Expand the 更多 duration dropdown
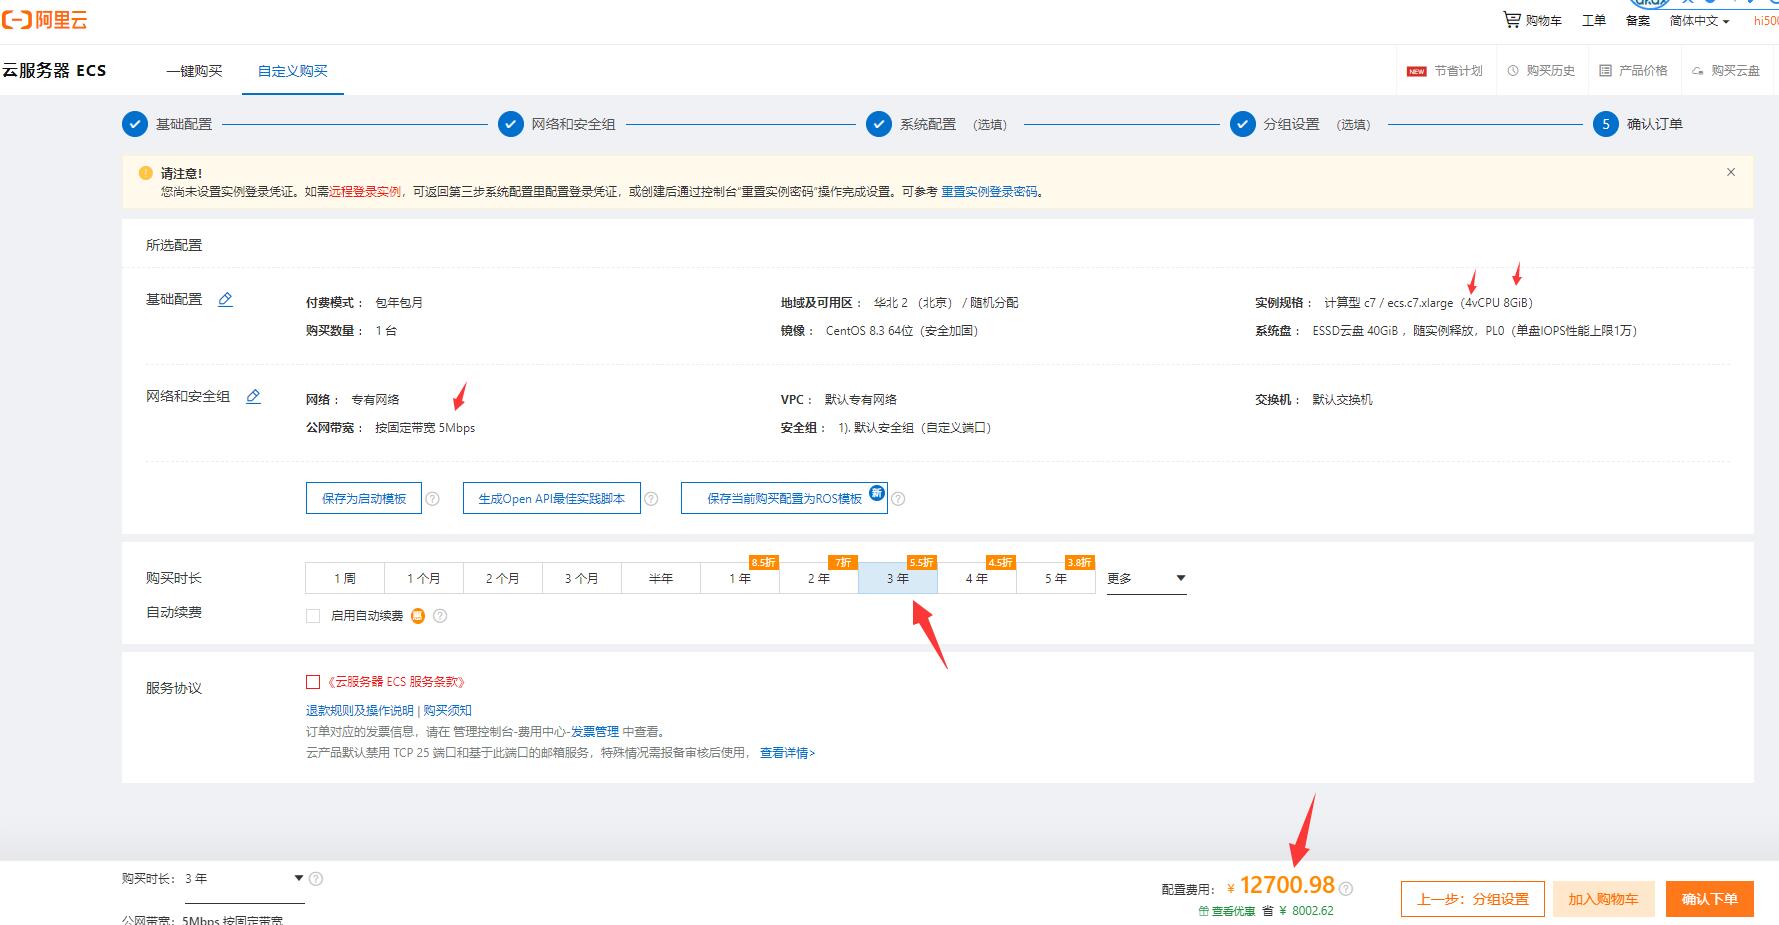The width and height of the screenshot is (1779, 925). pos(1146,579)
